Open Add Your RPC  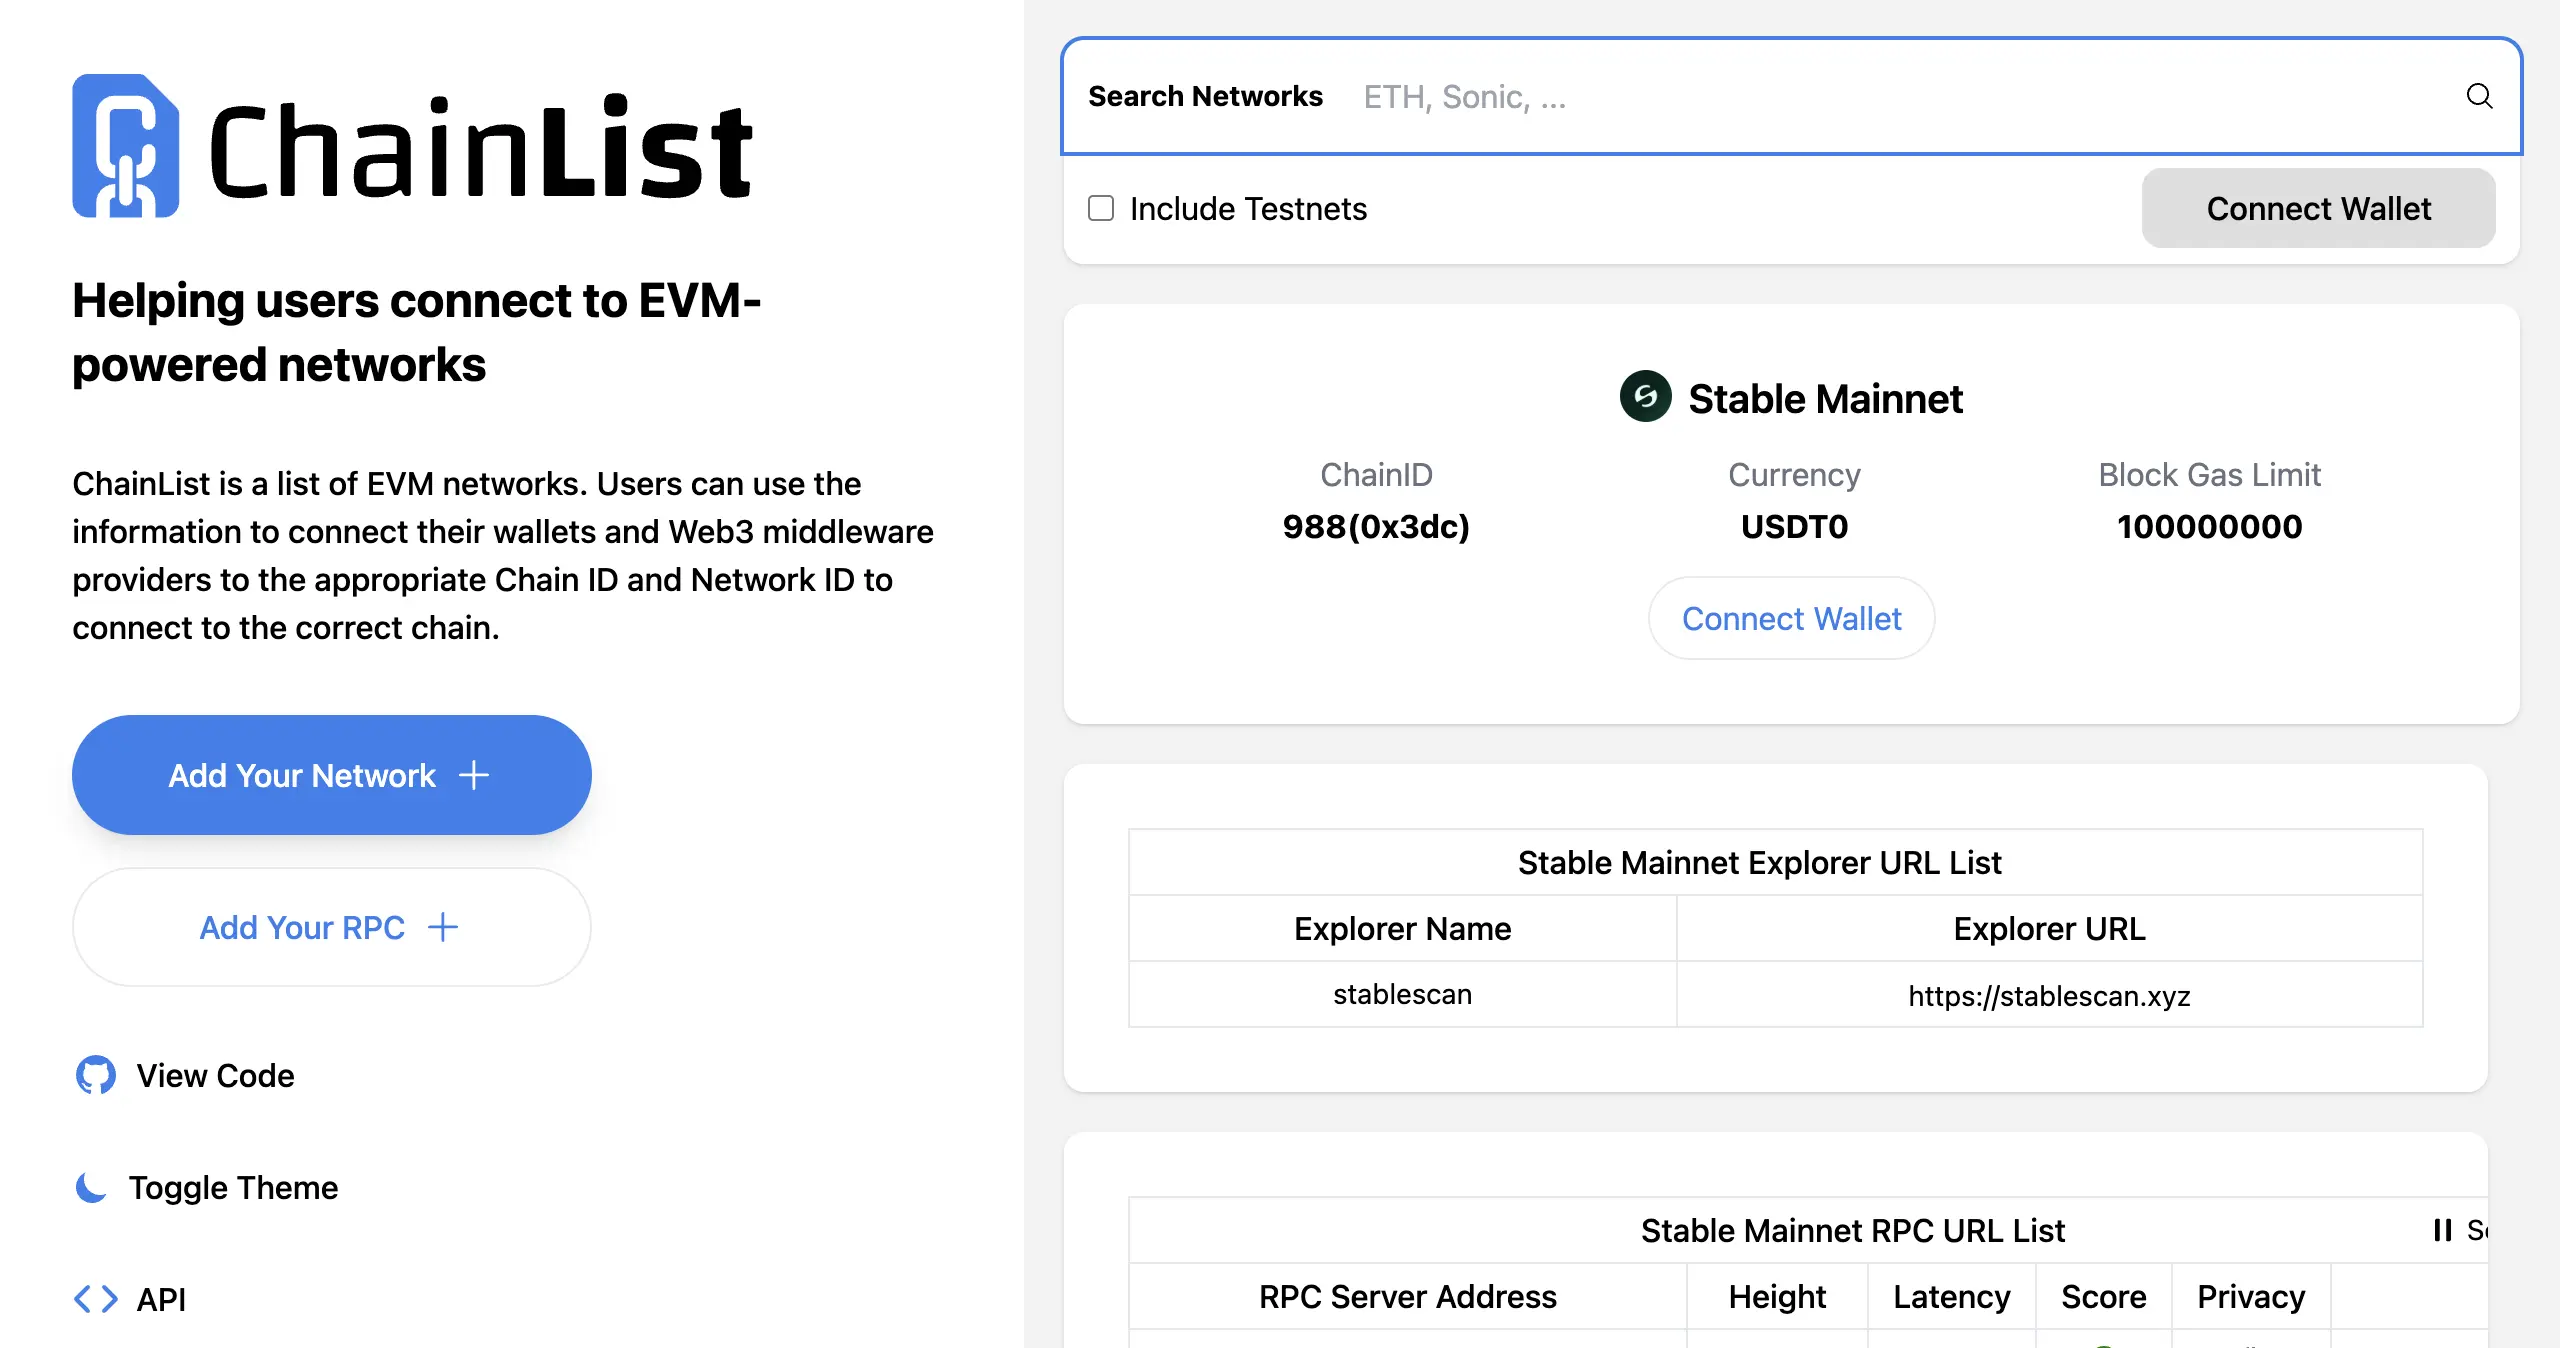331,927
